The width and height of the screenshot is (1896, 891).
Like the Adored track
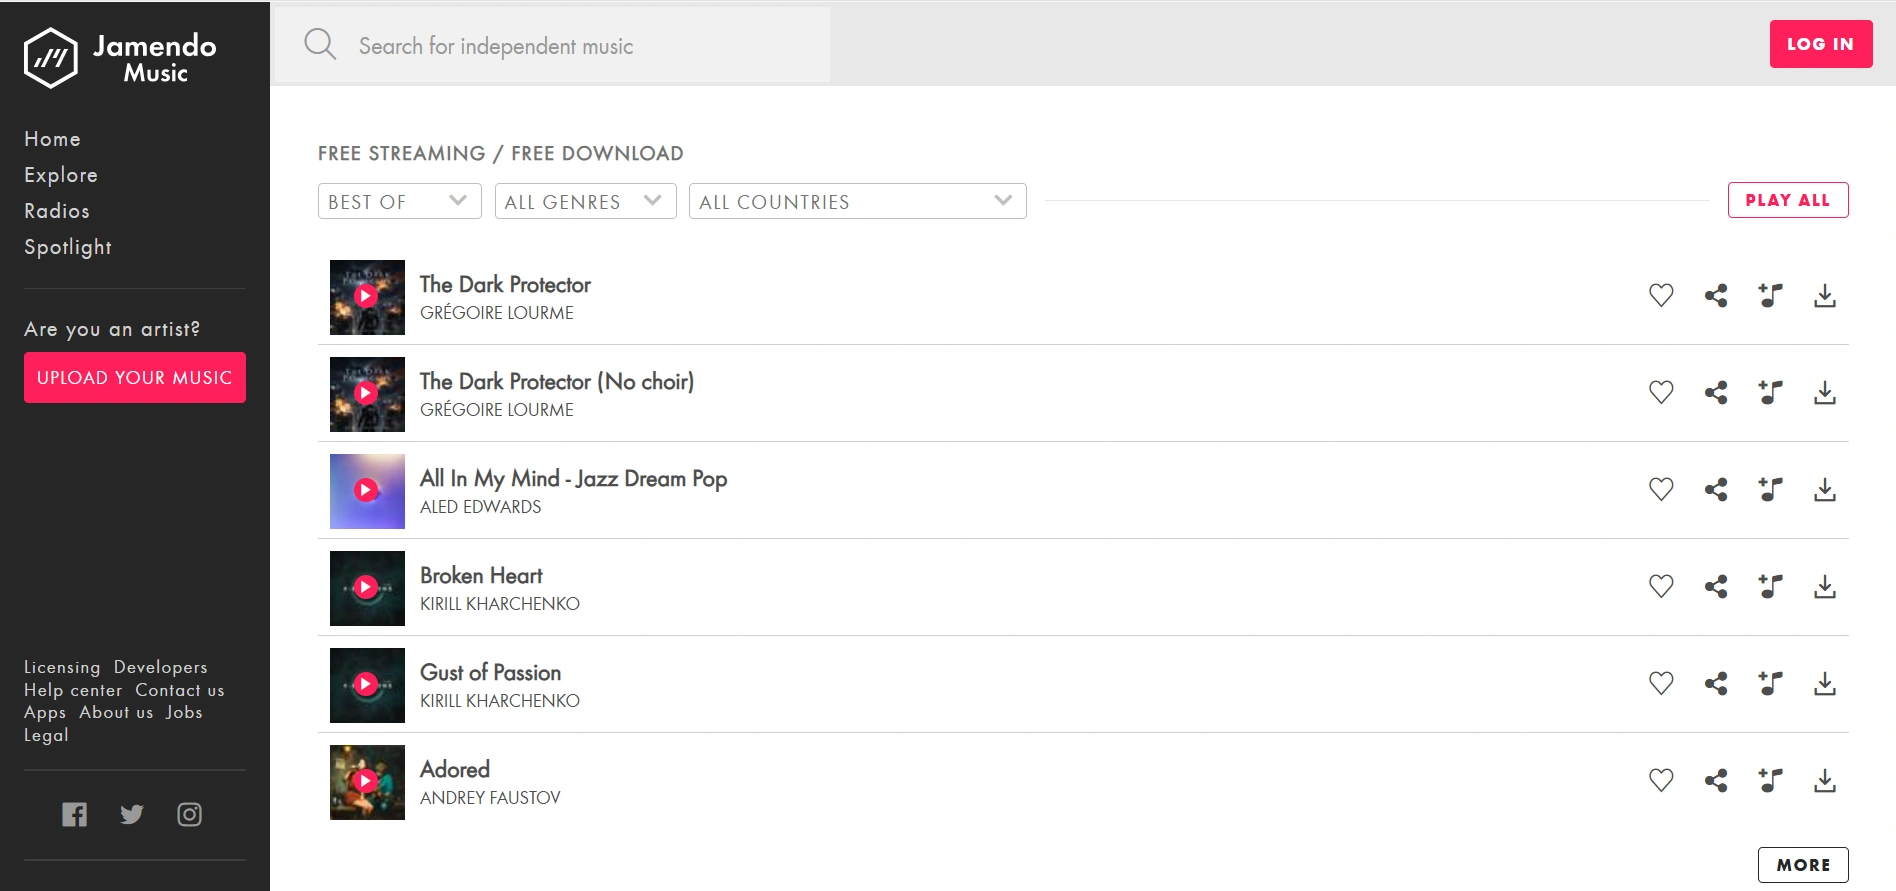1661,781
